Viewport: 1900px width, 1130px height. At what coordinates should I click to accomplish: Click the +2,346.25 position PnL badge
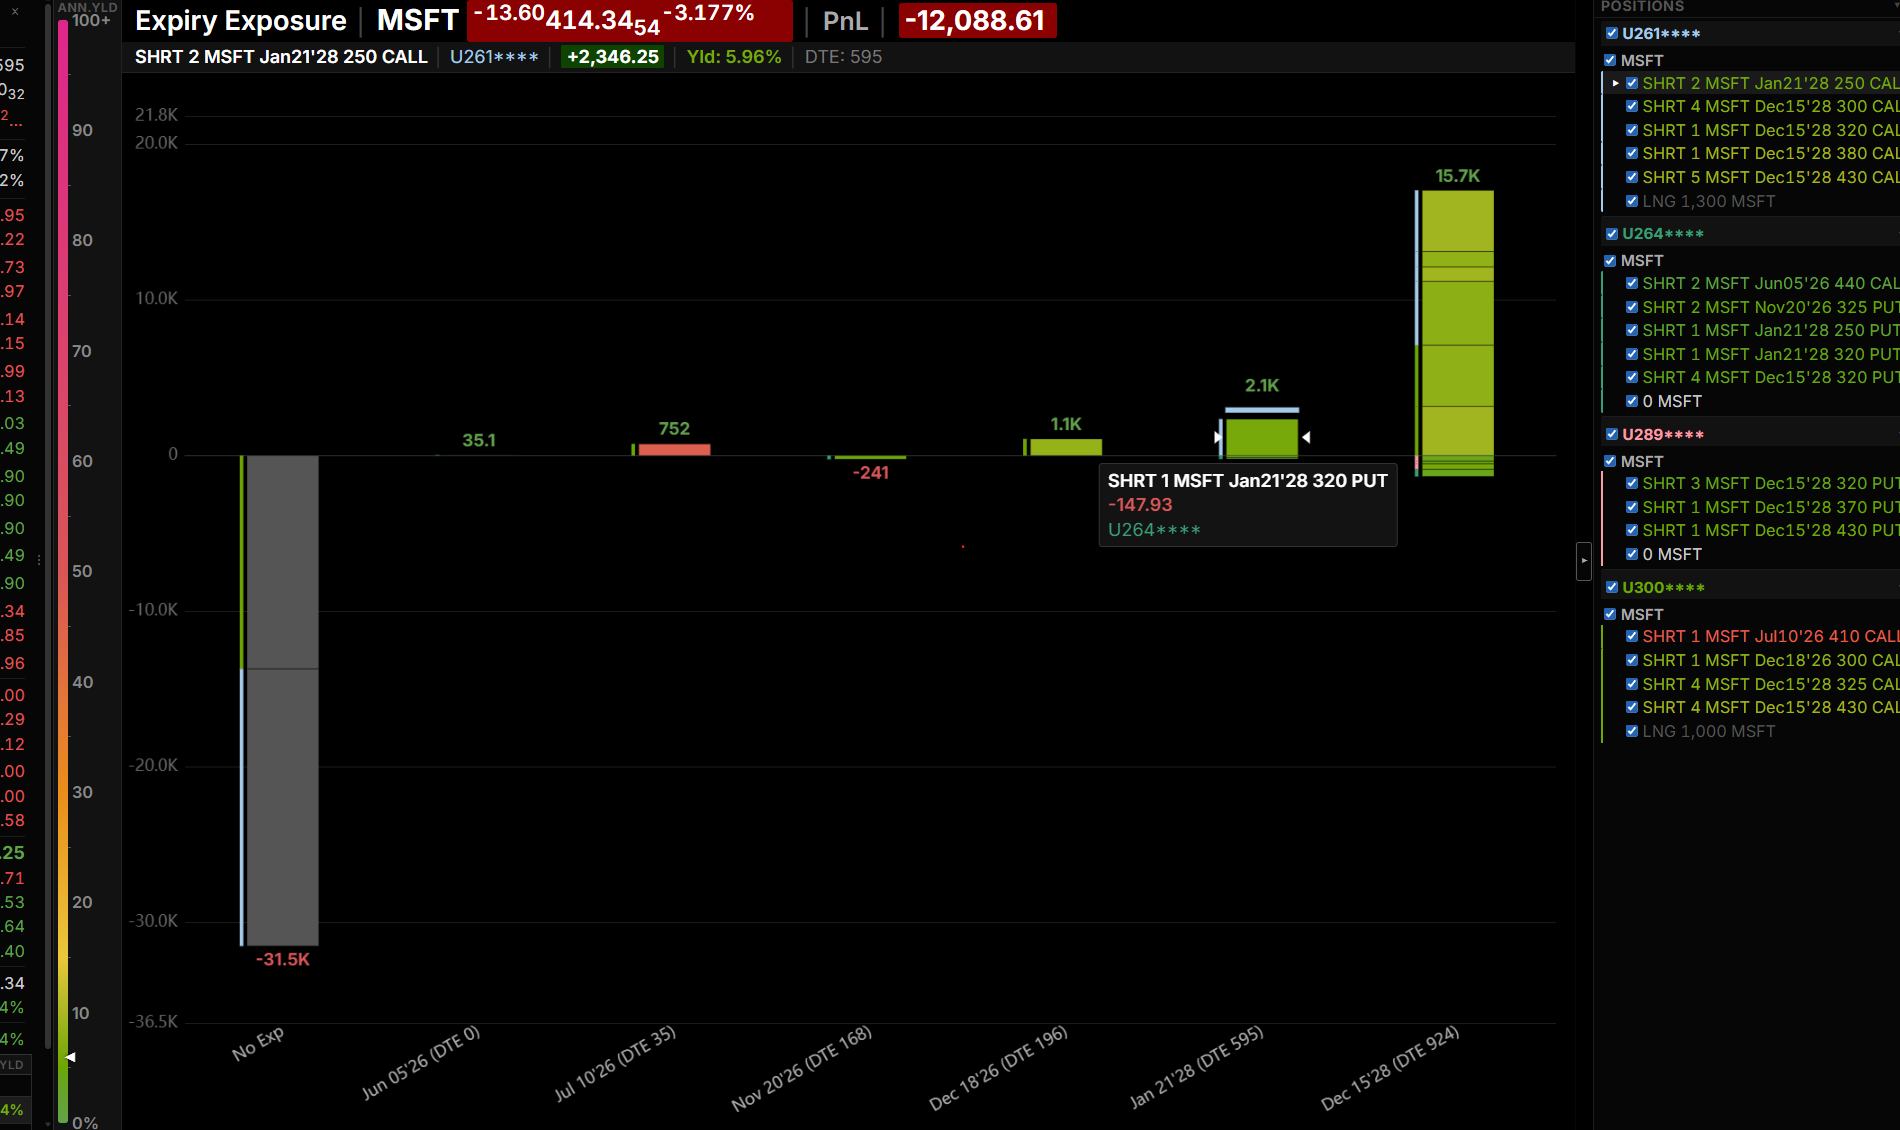pyautogui.click(x=613, y=57)
